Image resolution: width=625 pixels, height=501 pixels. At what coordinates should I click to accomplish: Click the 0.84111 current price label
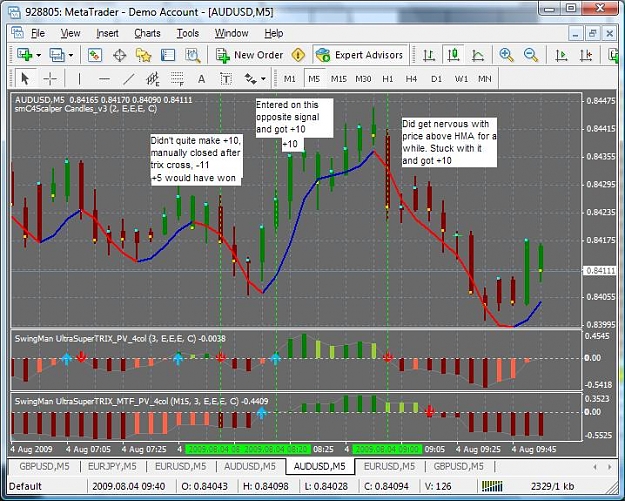601,271
